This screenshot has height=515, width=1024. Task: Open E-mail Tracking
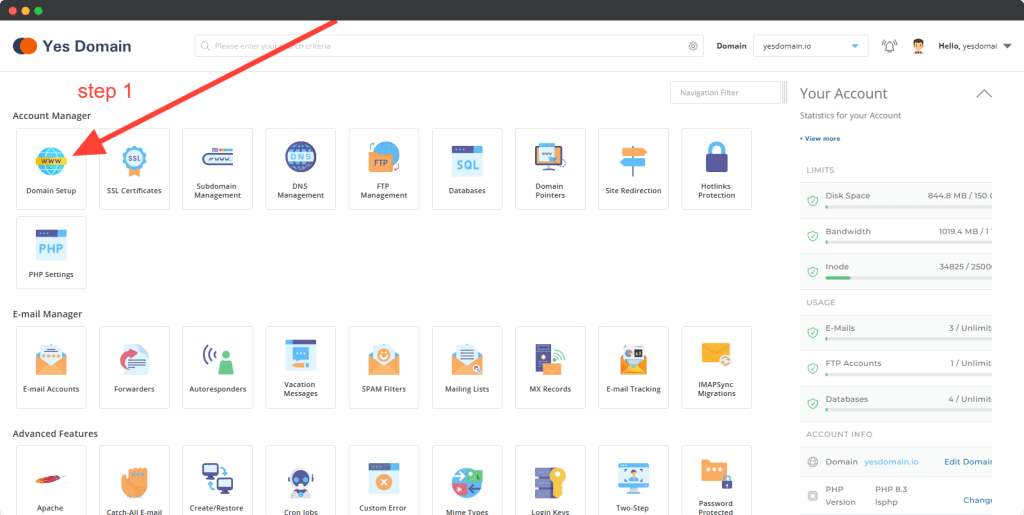point(633,367)
